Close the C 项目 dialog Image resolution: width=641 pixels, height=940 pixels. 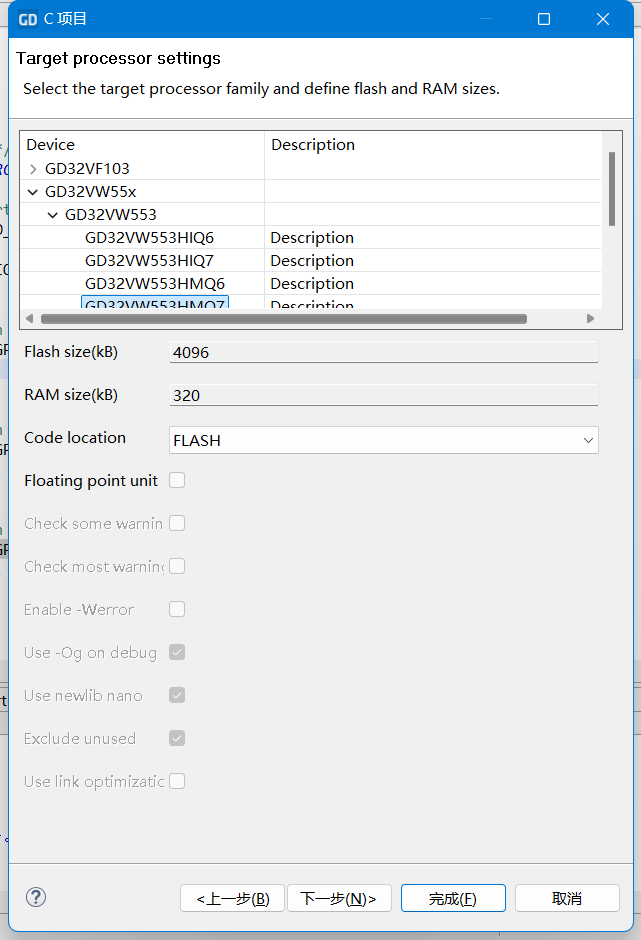(x=603, y=19)
